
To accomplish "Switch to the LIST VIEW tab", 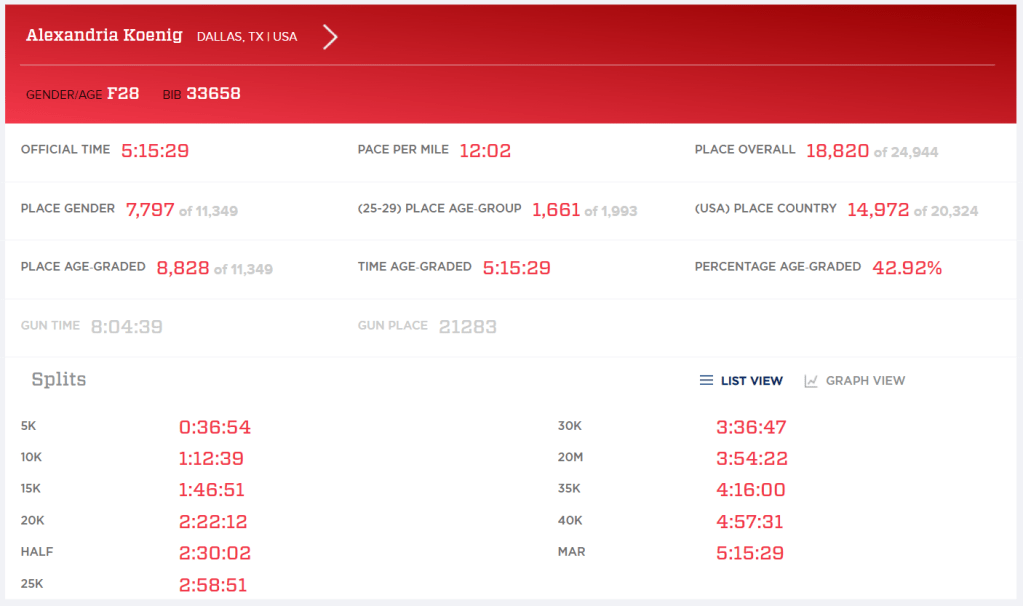I will coord(751,381).
